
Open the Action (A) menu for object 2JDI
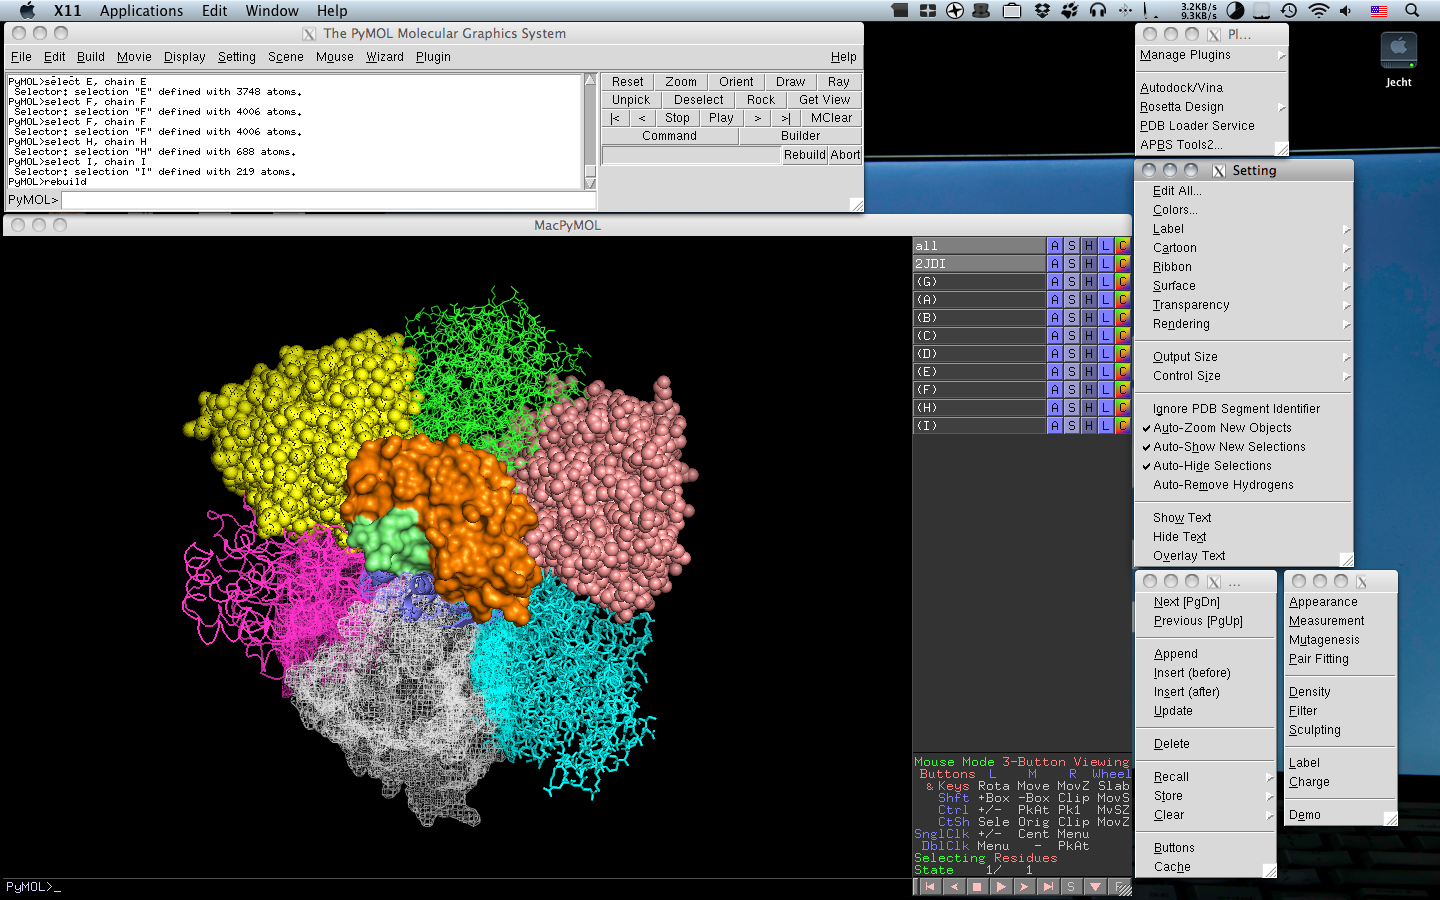1054,263
